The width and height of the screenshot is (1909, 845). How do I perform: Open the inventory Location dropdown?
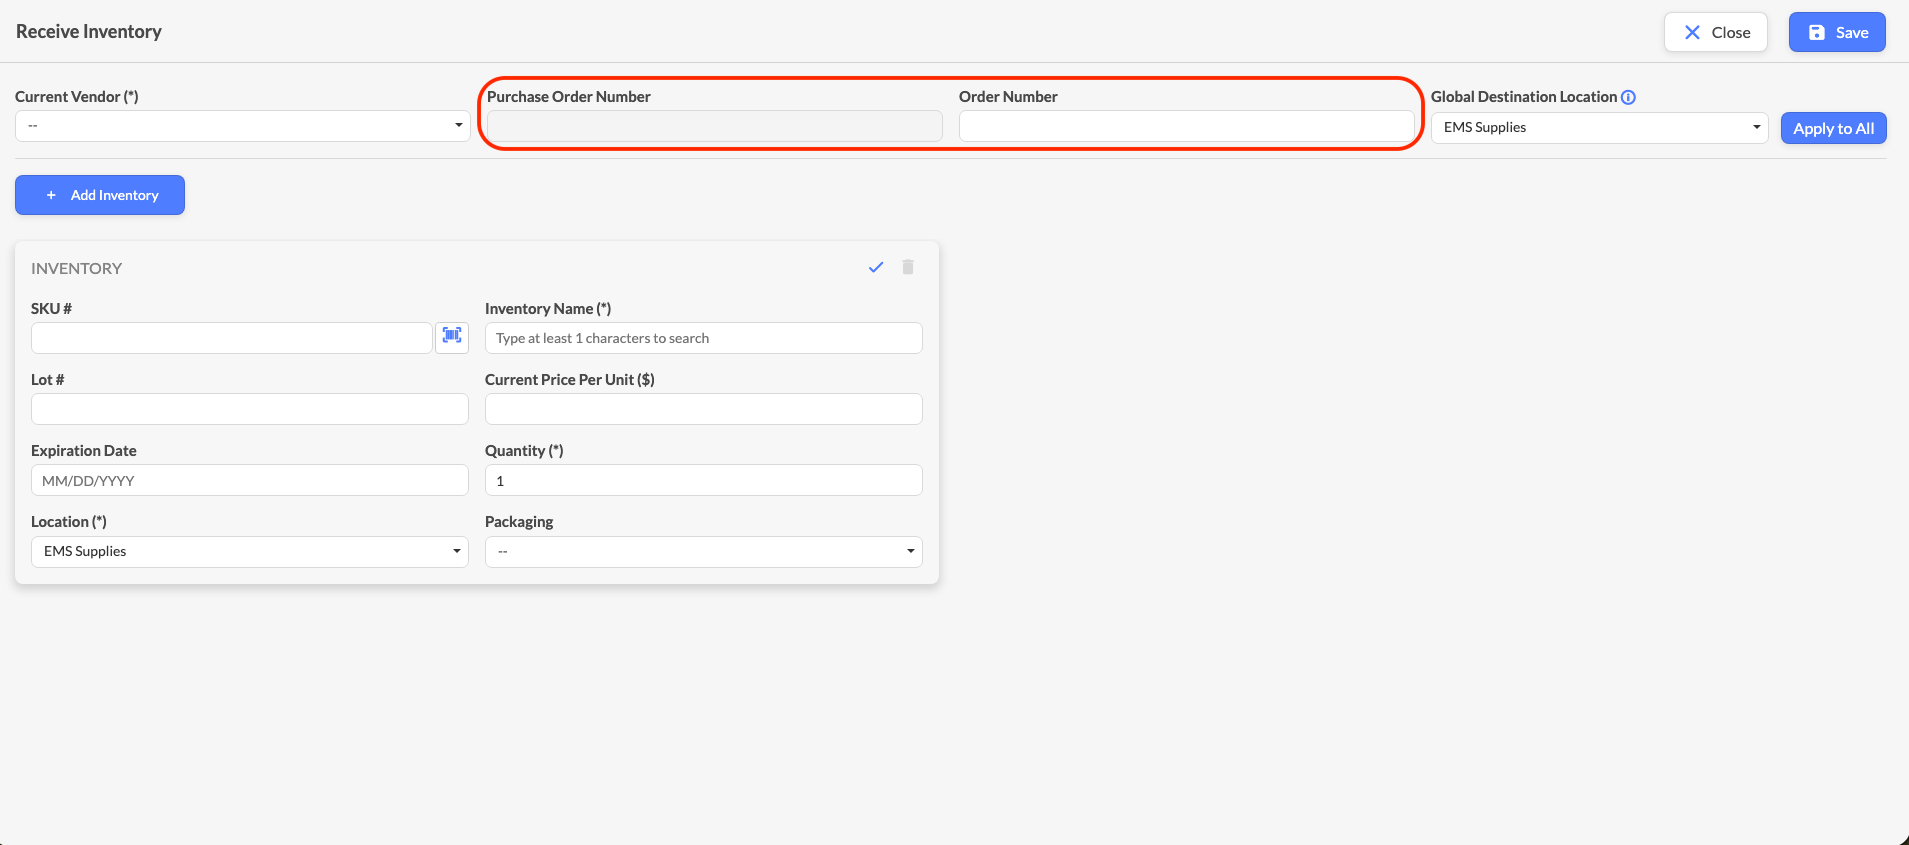coord(250,552)
